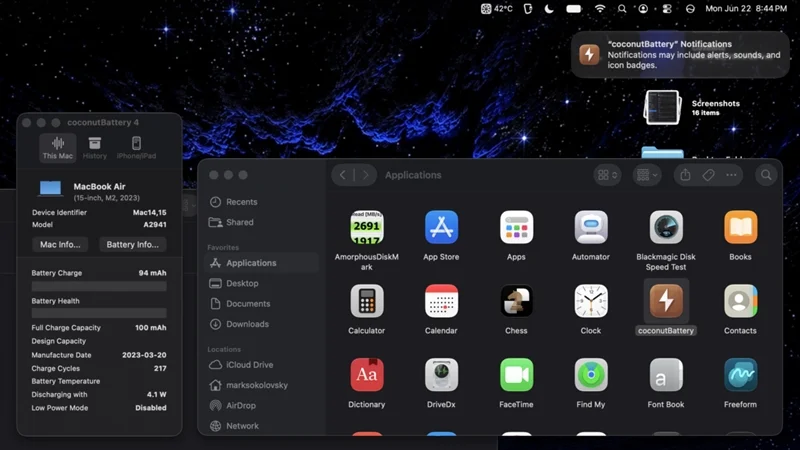
Task: Open Finder more actions ellipsis
Action: coord(731,175)
